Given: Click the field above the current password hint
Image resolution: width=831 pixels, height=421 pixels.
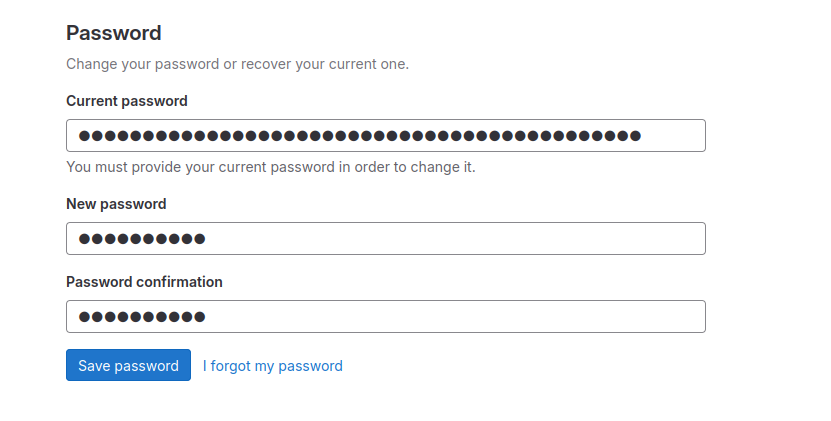Looking at the screenshot, I should (385, 136).
